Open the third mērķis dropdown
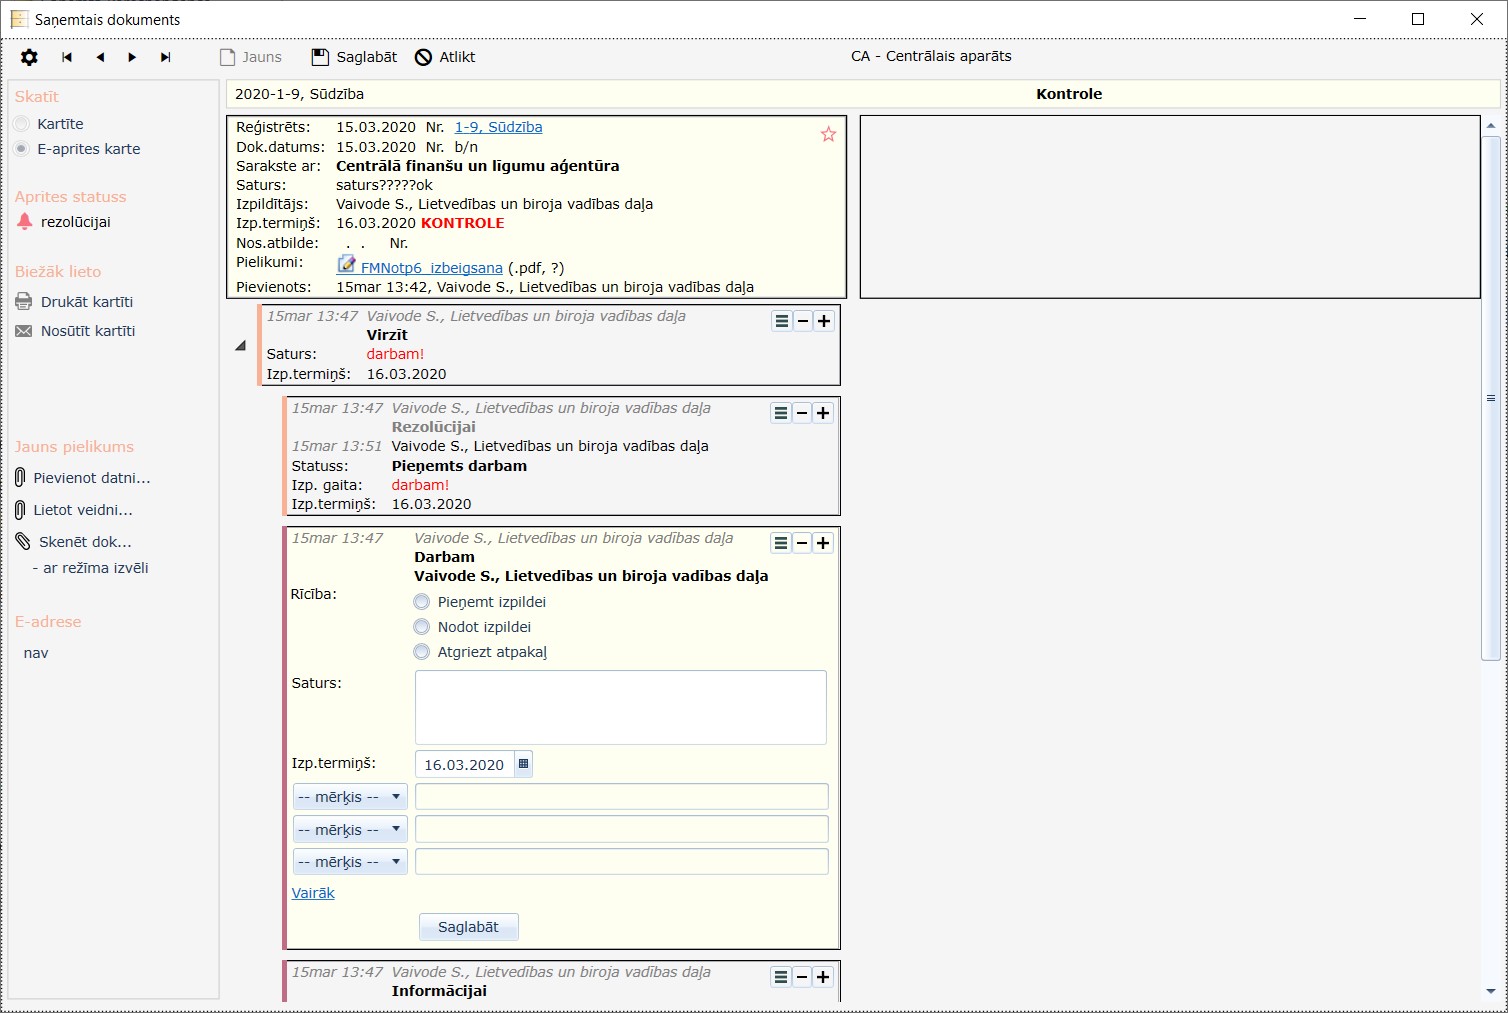1508x1013 pixels. point(350,862)
